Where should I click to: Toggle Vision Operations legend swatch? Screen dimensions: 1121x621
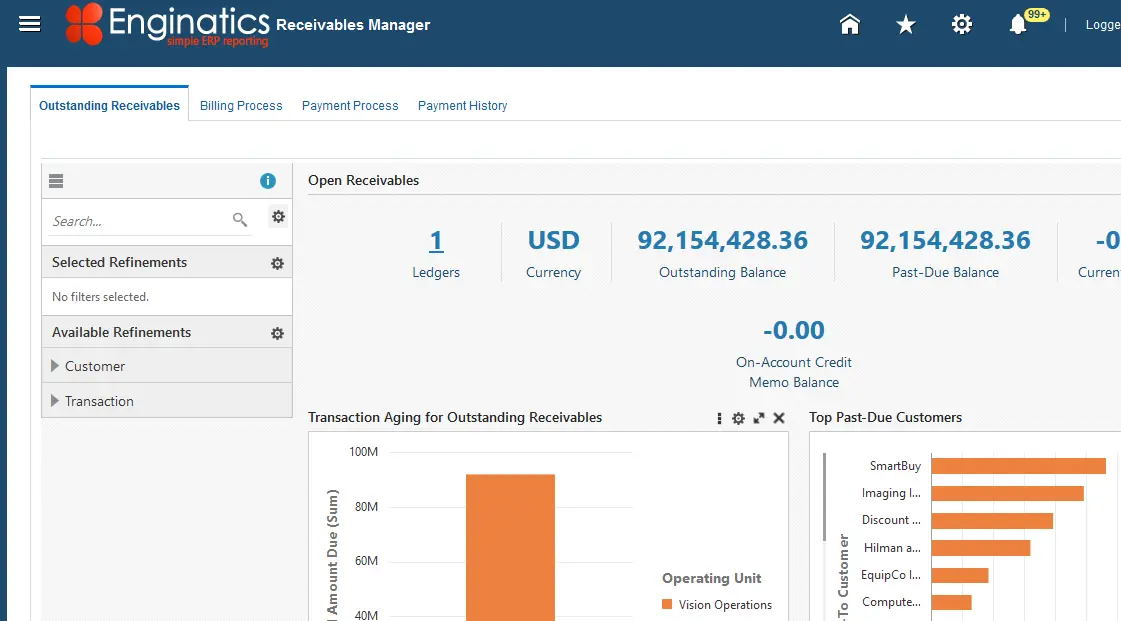pyautogui.click(x=667, y=604)
